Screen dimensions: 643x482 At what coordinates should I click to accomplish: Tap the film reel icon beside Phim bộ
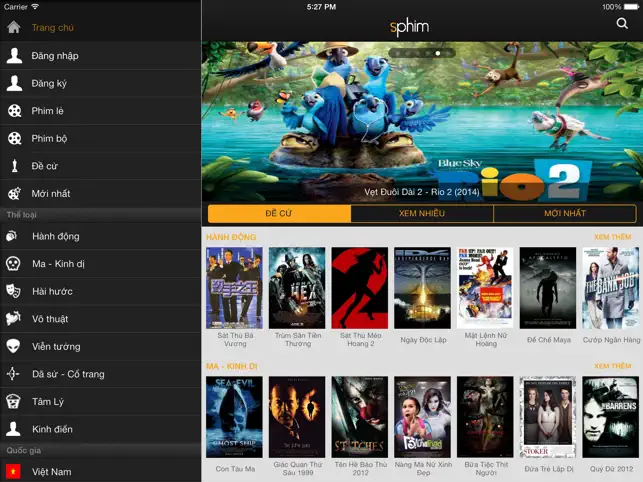click(14, 138)
